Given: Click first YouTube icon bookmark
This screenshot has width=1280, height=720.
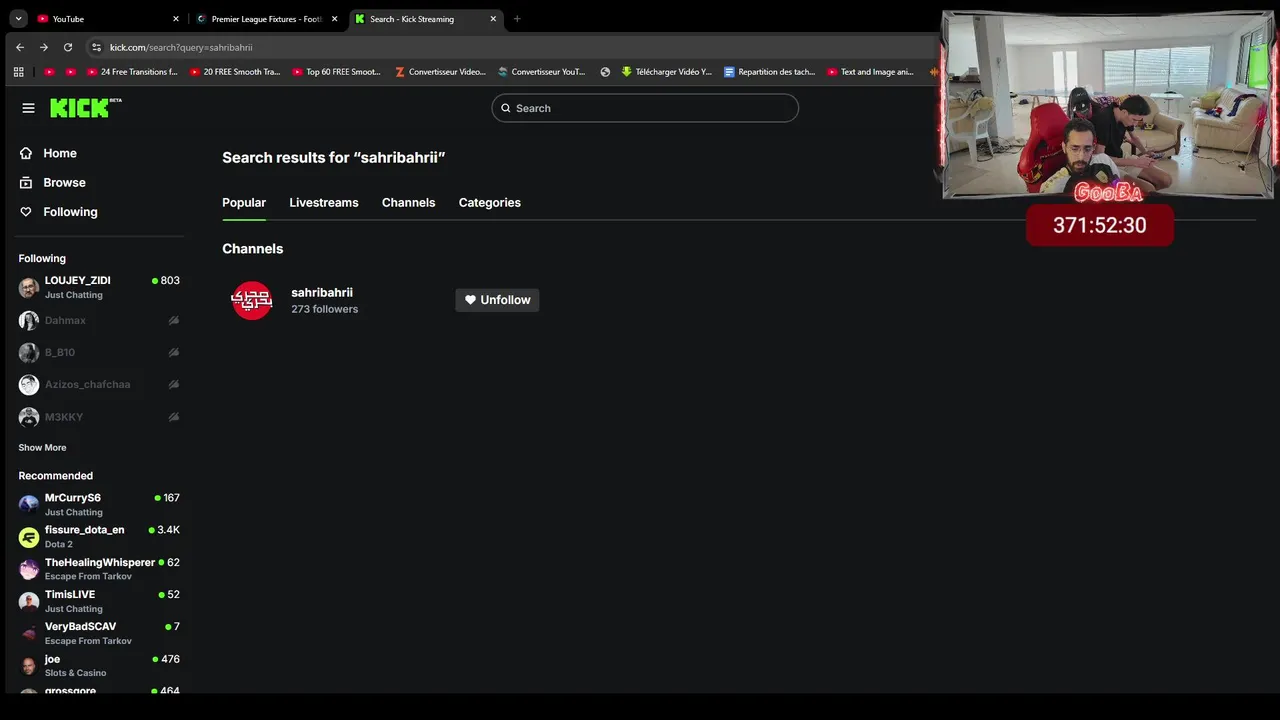Looking at the screenshot, I should [50, 72].
